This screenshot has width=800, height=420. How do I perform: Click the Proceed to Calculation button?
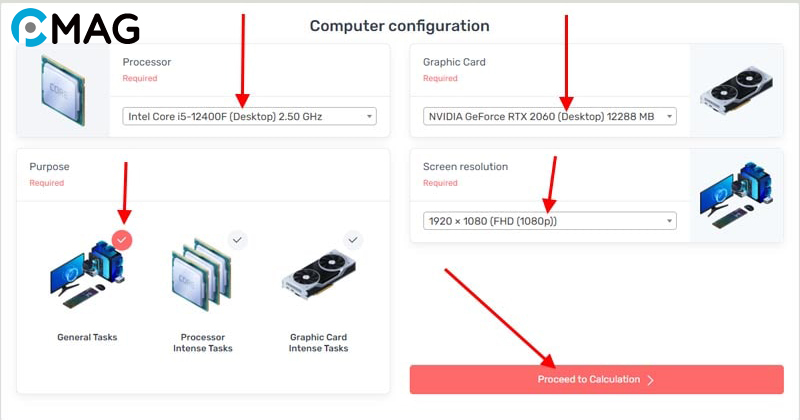596,379
